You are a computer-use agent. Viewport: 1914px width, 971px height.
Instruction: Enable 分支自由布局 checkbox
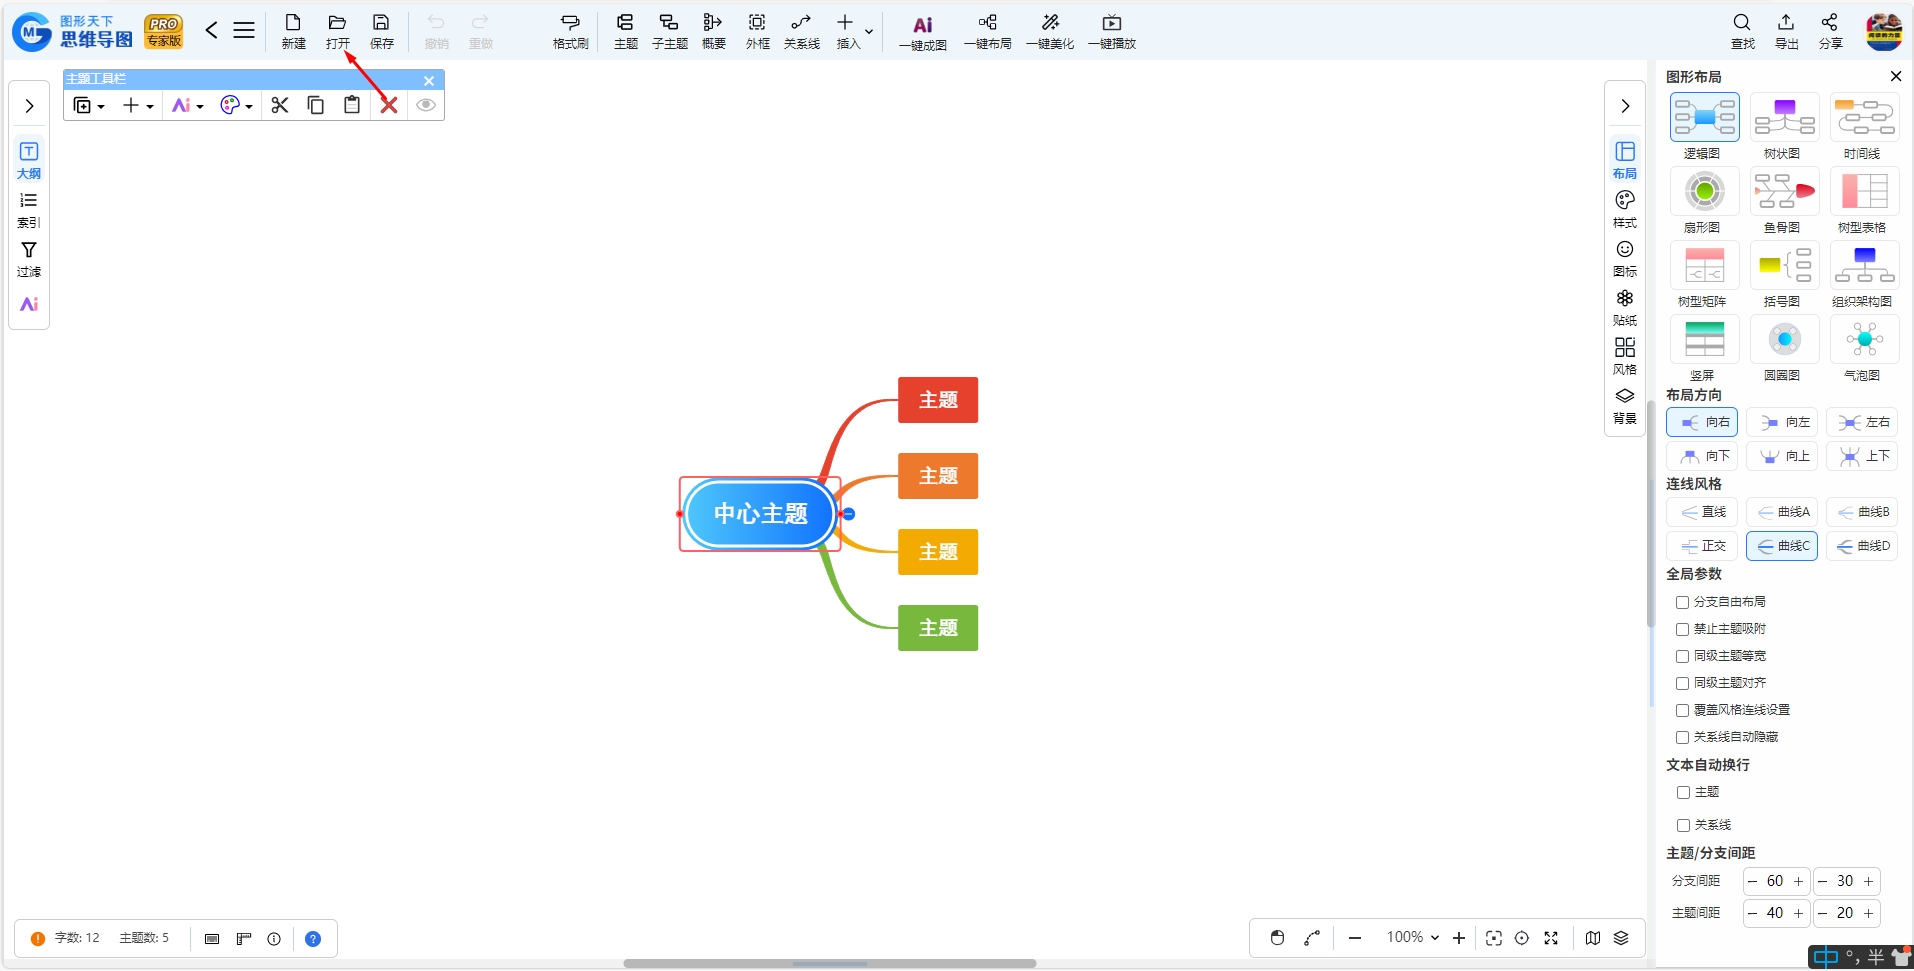click(1682, 602)
